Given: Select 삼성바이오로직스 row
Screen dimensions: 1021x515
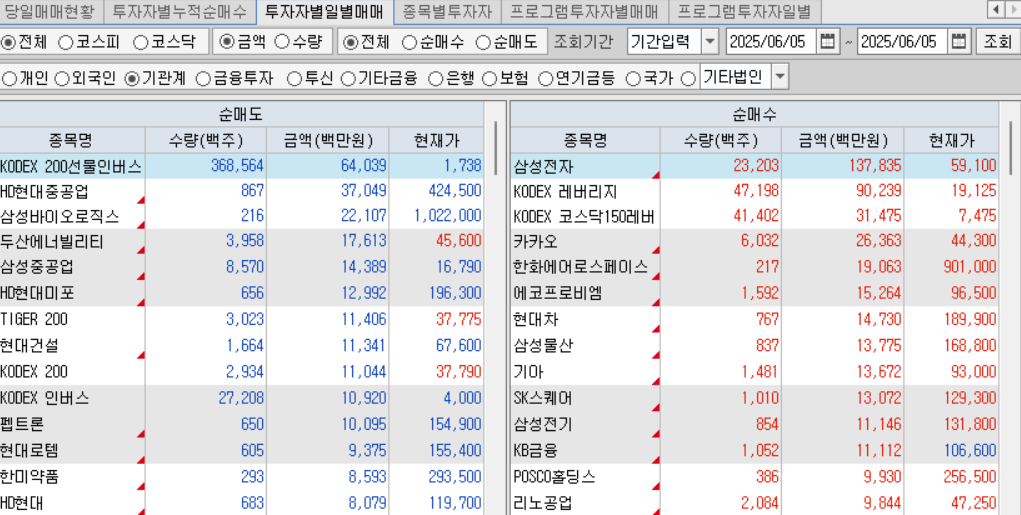Looking at the screenshot, I should click(242, 216).
